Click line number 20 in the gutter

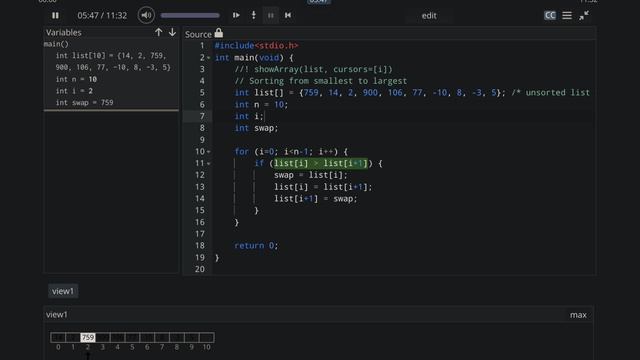[200, 269]
